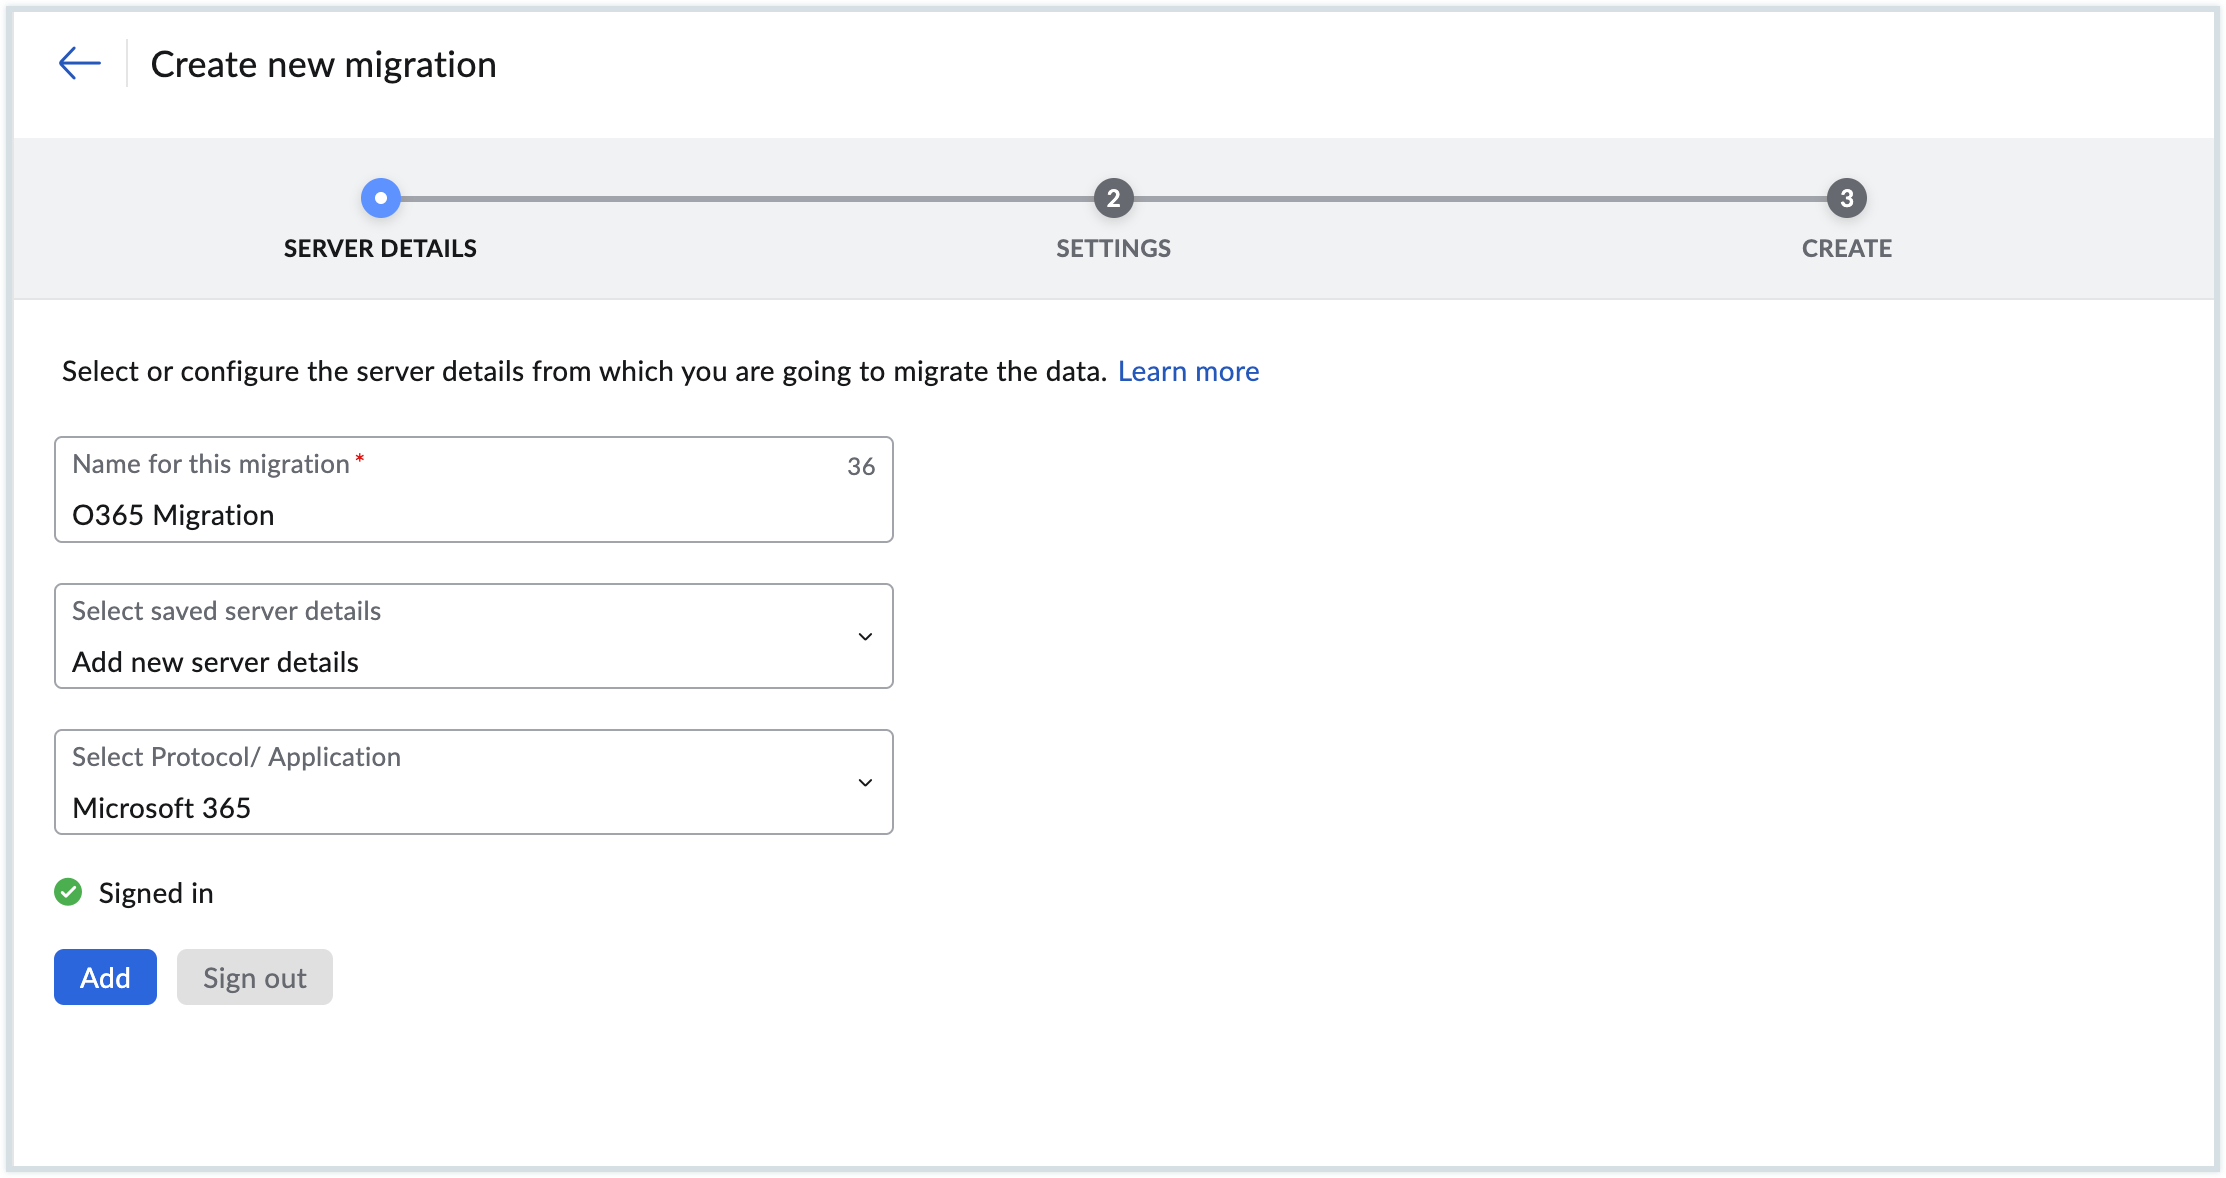
Task: Open the Learn more link
Action: tap(1188, 371)
